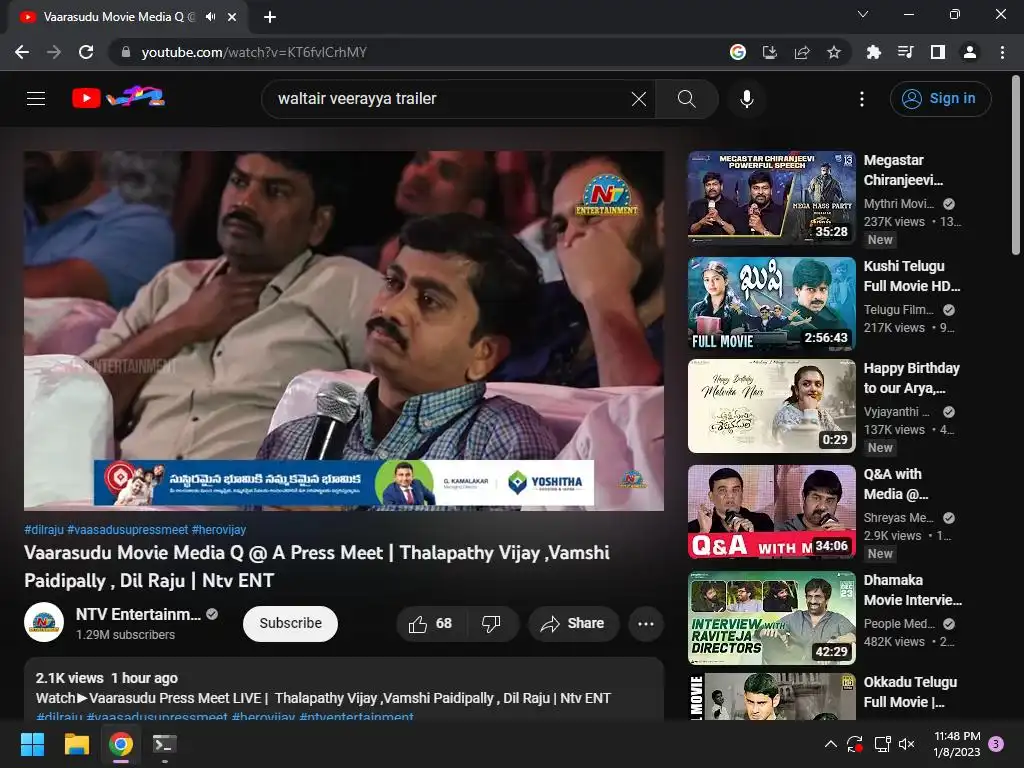The height and width of the screenshot is (768, 1024).
Task: Click Happy Birthday to our Arya title
Action: tap(912, 378)
